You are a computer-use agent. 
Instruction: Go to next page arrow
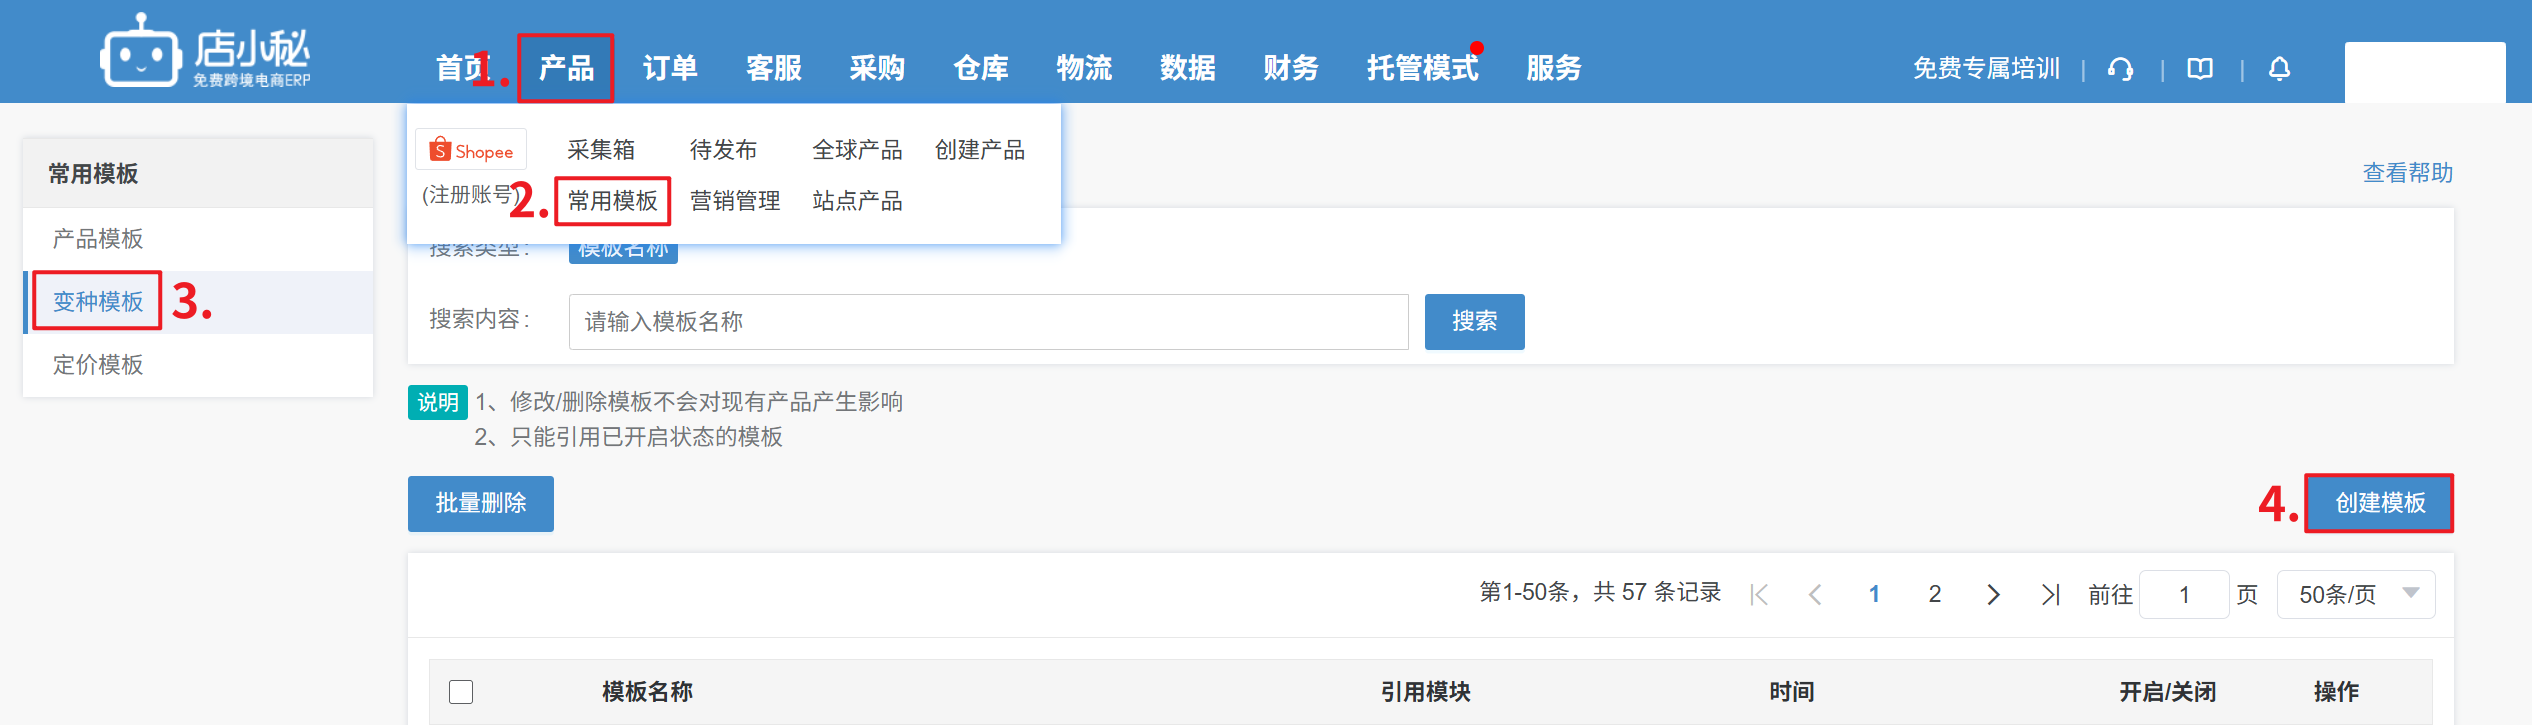point(1993,595)
